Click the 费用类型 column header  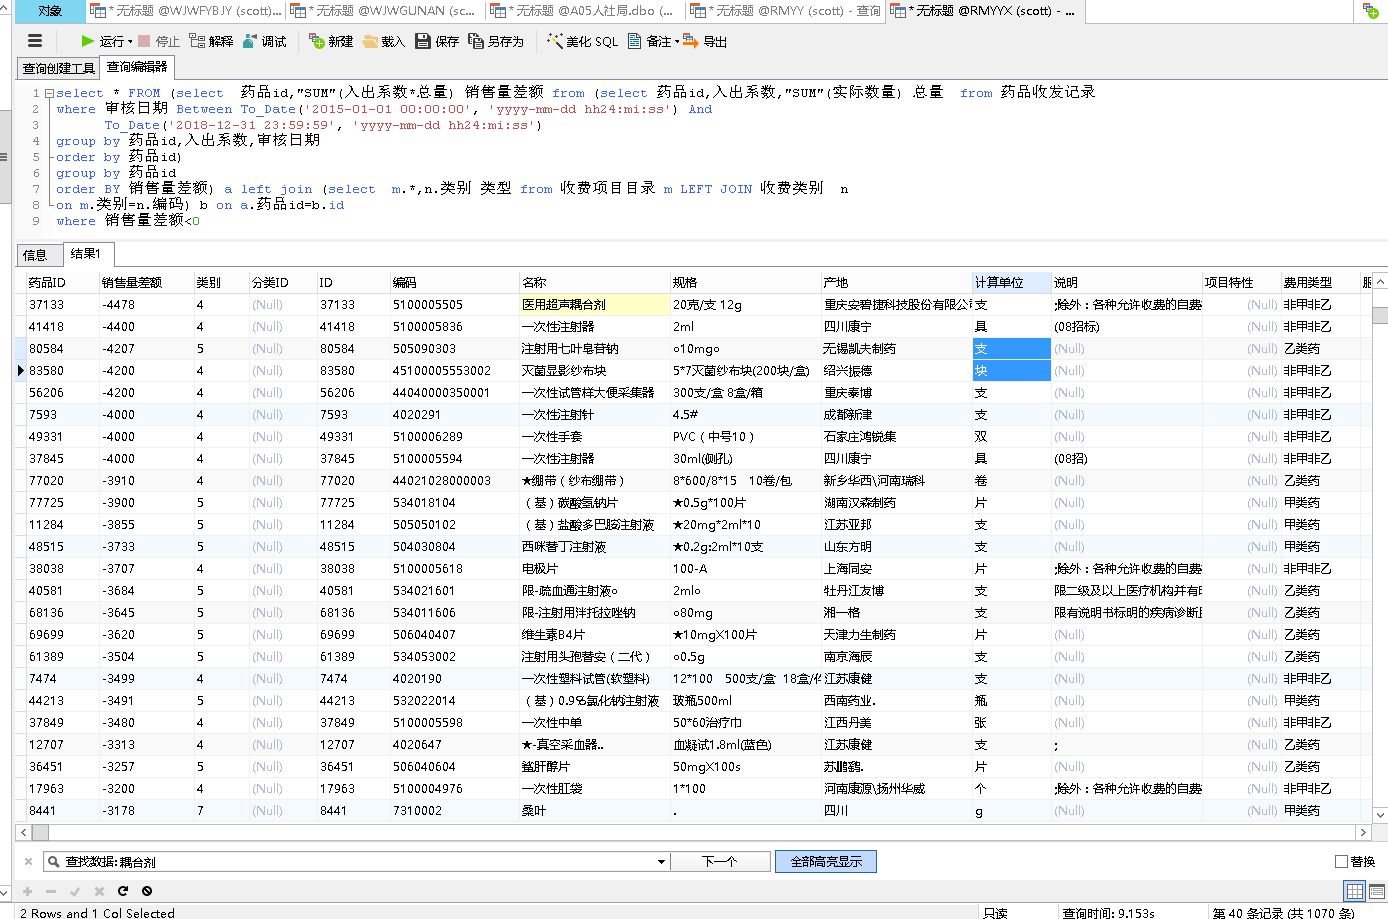(x=1320, y=282)
